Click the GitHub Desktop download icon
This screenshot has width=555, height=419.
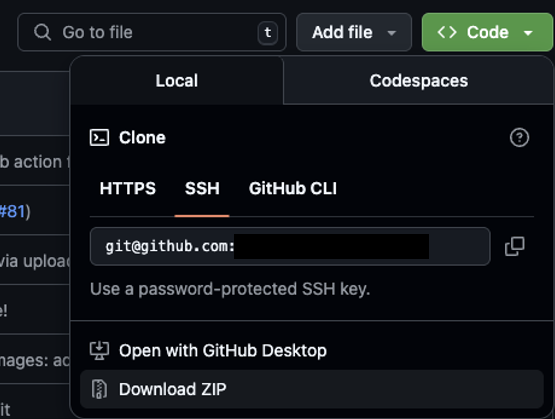(x=99, y=351)
